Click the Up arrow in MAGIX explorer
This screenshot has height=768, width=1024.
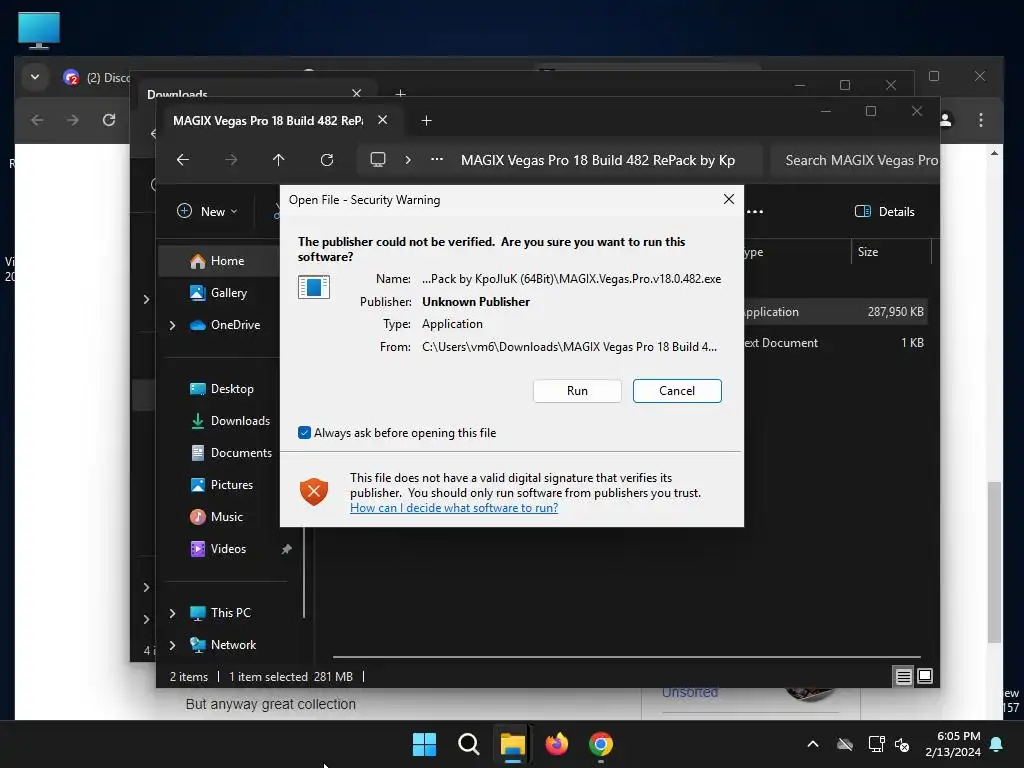[x=279, y=160]
